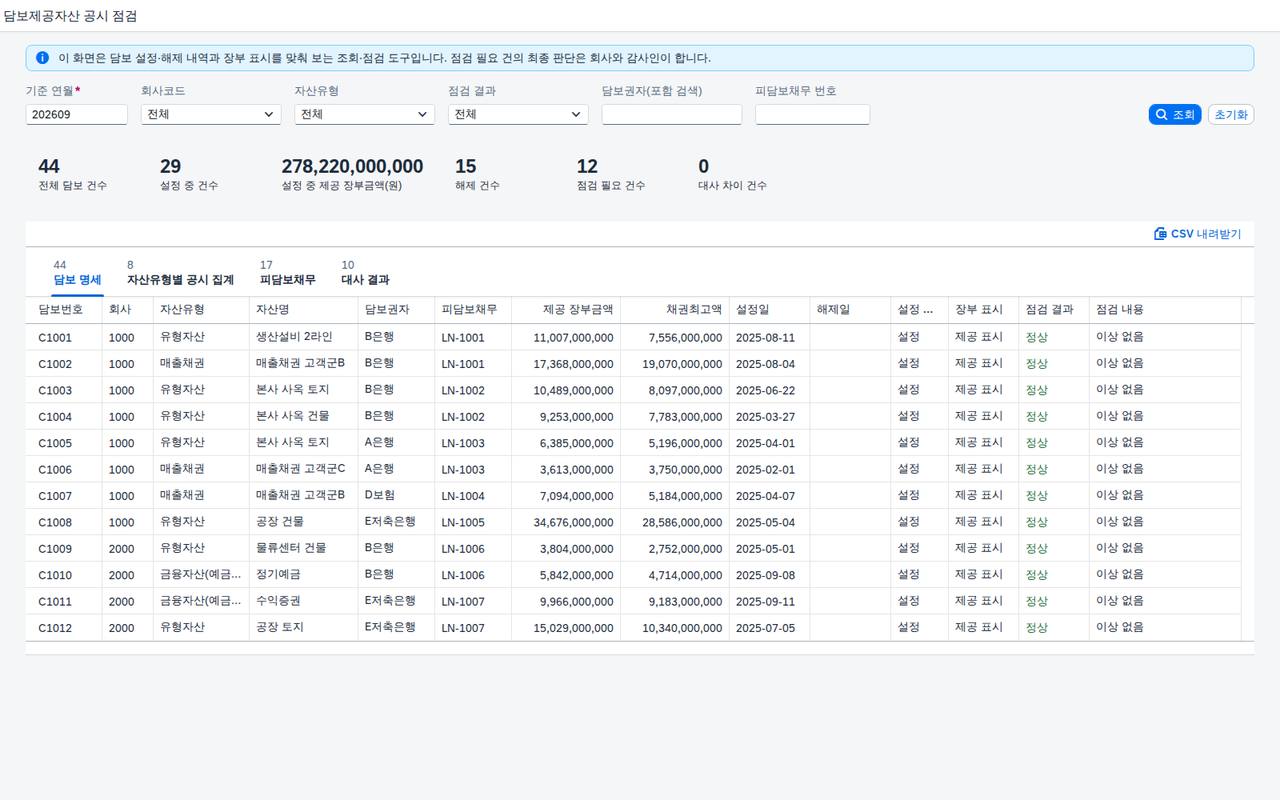Click the 물류센터 건물 asset name cell
Image resolution: width=1280 pixels, height=800 pixels.
(304, 548)
